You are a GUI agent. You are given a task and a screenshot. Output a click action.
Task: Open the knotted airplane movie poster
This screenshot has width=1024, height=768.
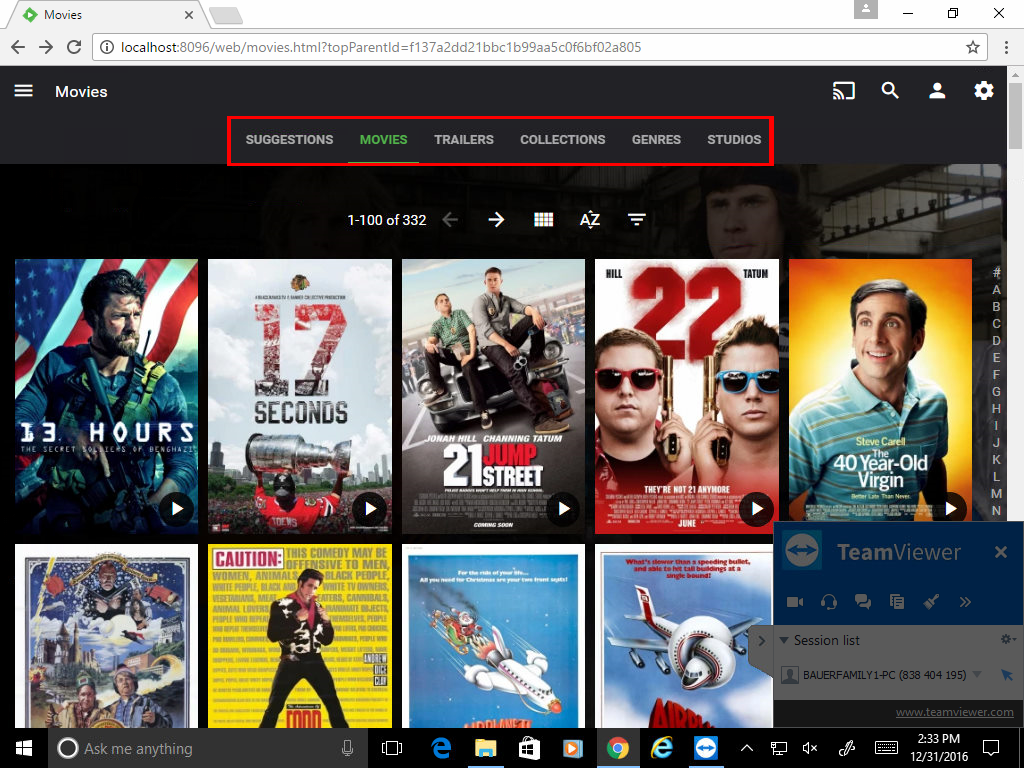684,635
